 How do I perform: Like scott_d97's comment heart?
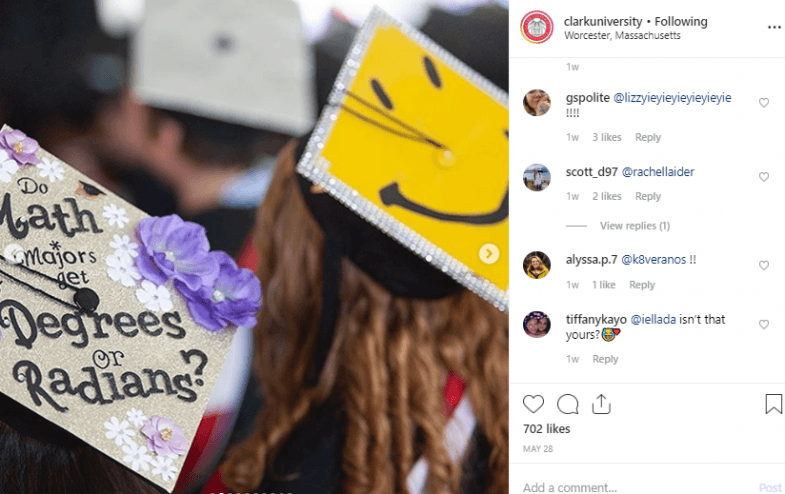(763, 177)
